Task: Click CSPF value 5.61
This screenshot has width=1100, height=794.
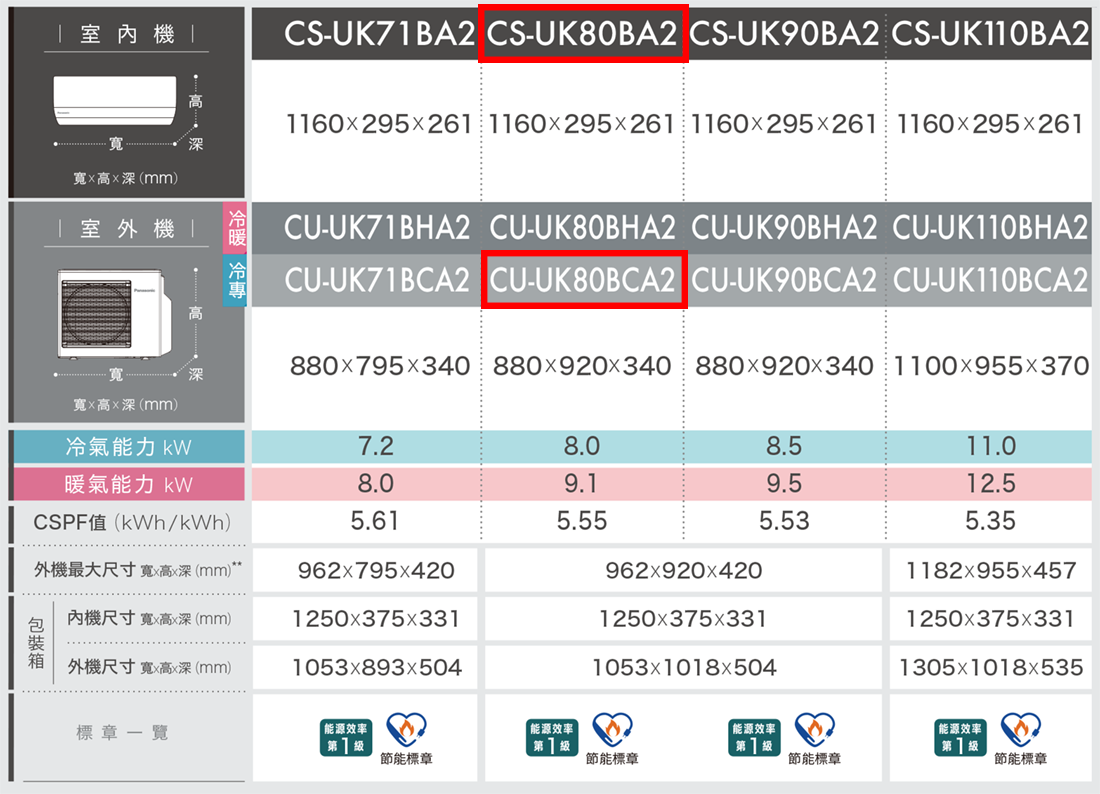Action: pos(375,521)
